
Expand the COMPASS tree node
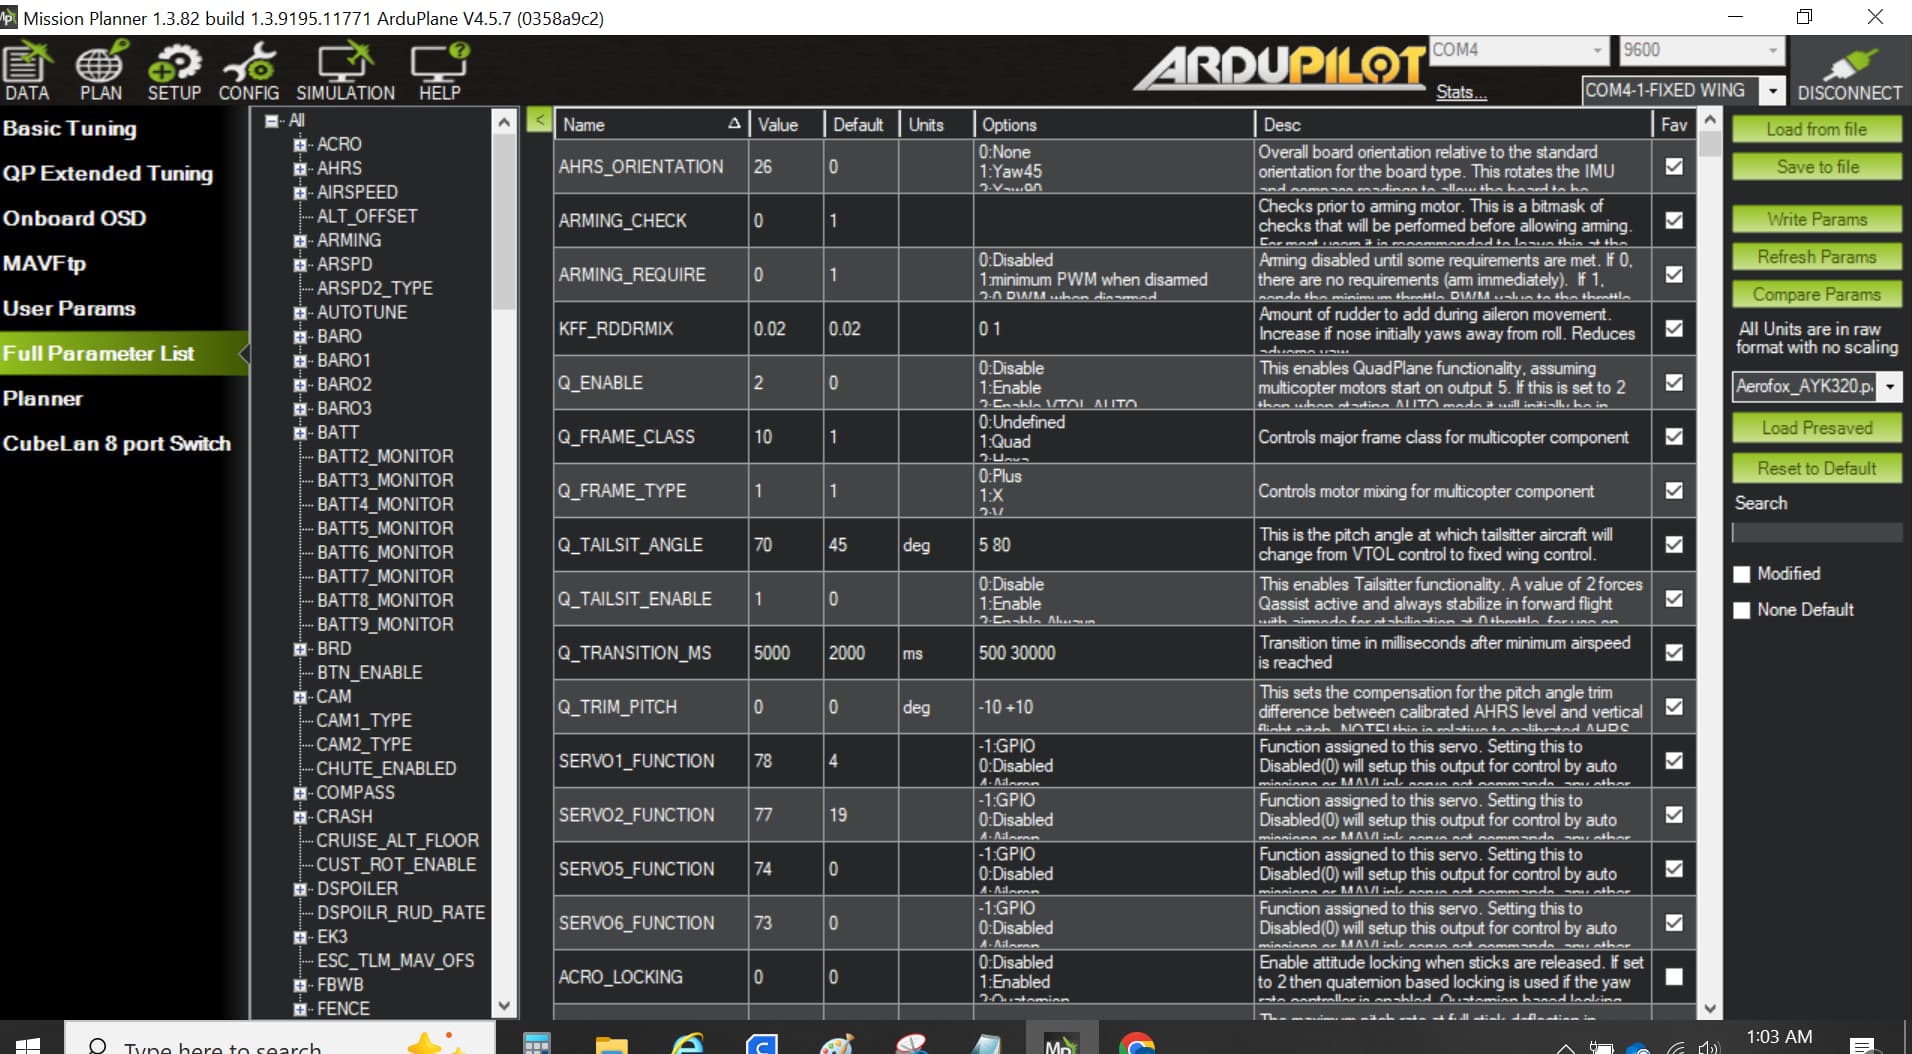299,793
